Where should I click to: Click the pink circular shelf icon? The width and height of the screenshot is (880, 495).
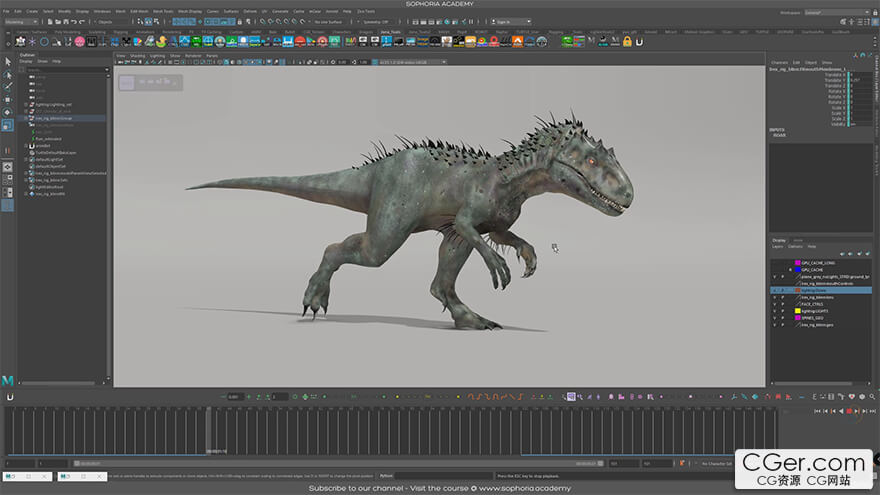(x=80, y=42)
